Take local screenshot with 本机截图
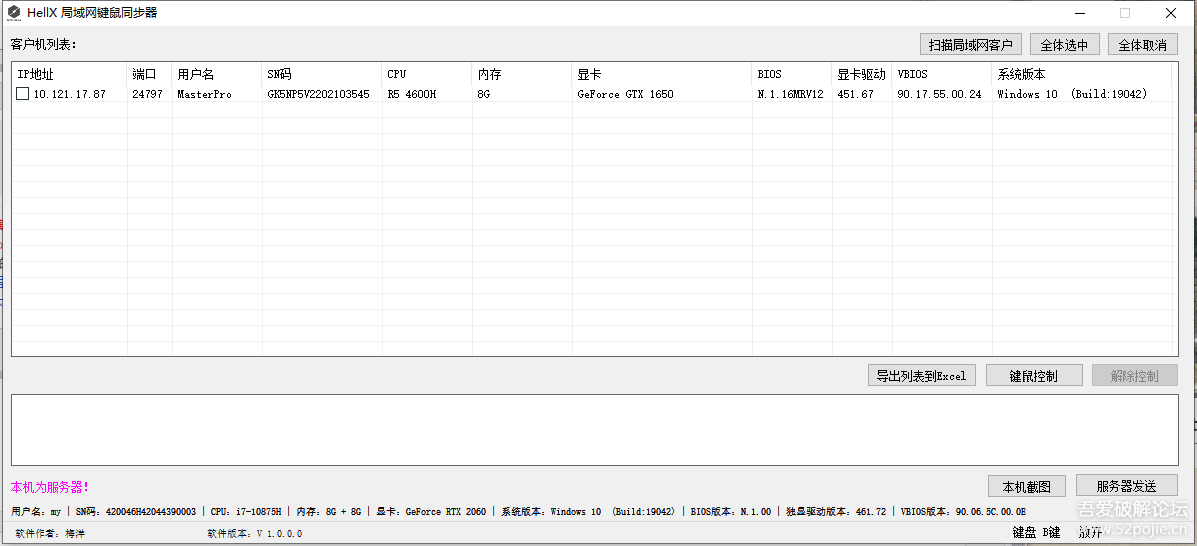Viewport: 1197px width, 546px height. pos(1027,486)
